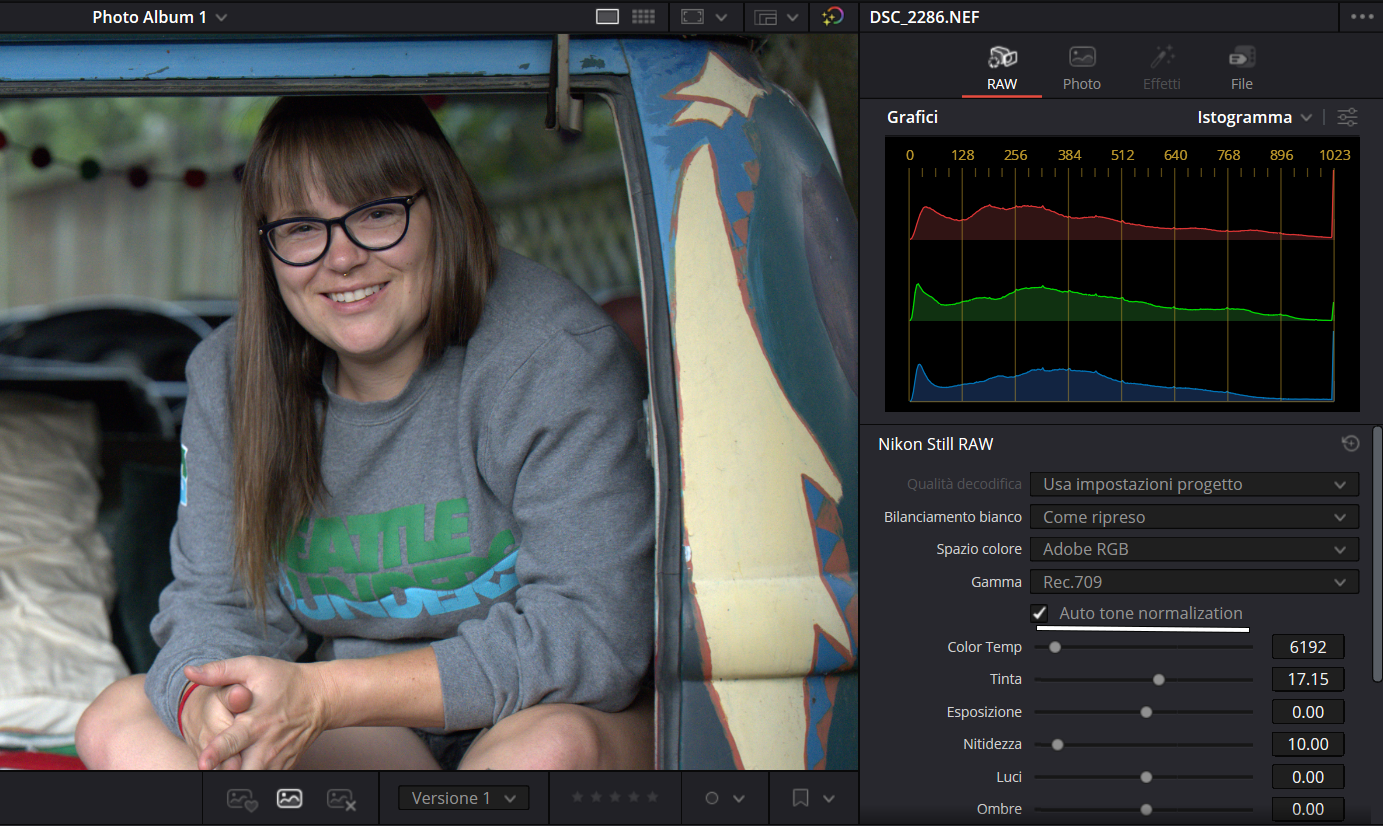Viewport: 1383px width, 826px height.
Task: Switch to the File tab
Action: pyautogui.click(x=1242, y=68)
